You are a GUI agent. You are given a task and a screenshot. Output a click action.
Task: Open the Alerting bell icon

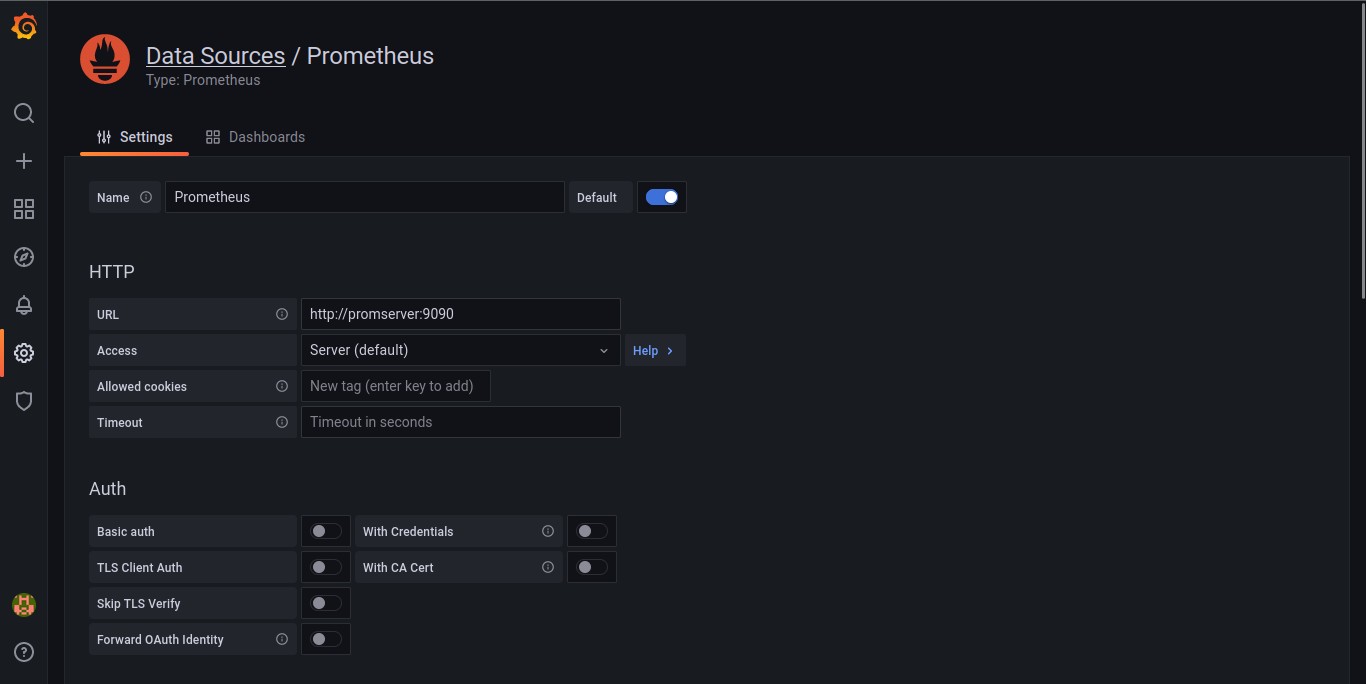[x=24, y=305]
